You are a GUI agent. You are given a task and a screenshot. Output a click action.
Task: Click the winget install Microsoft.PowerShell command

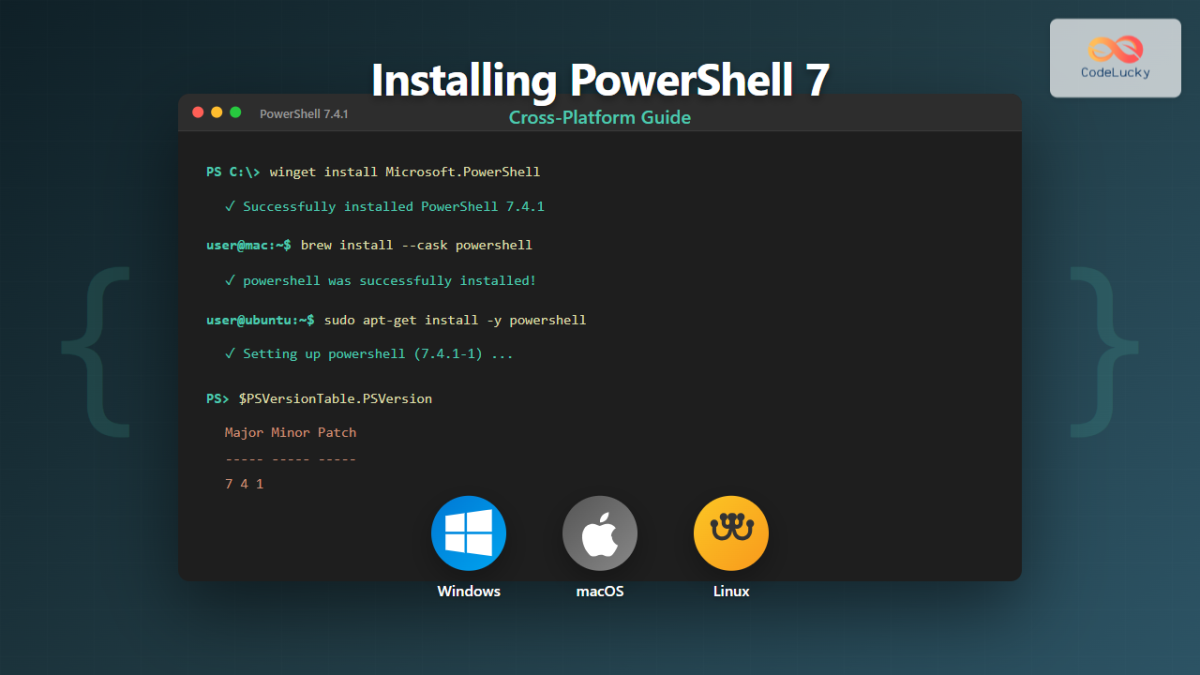pos(404,172)
